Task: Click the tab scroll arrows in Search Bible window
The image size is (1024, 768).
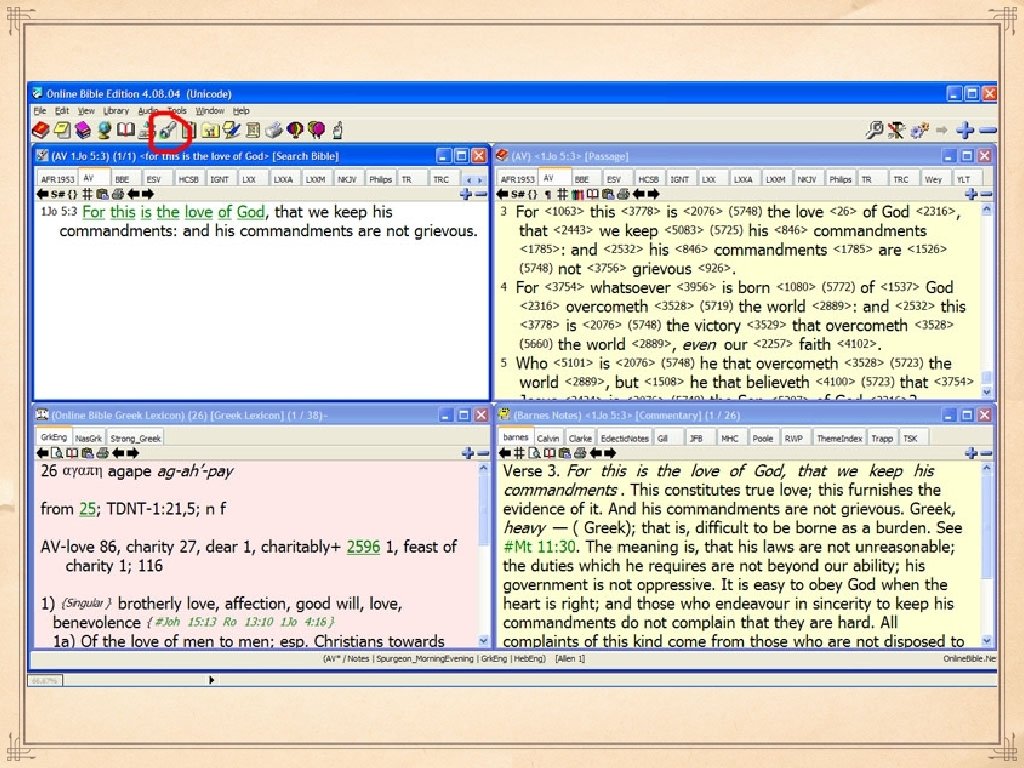Action: click(x=473, y=180)
